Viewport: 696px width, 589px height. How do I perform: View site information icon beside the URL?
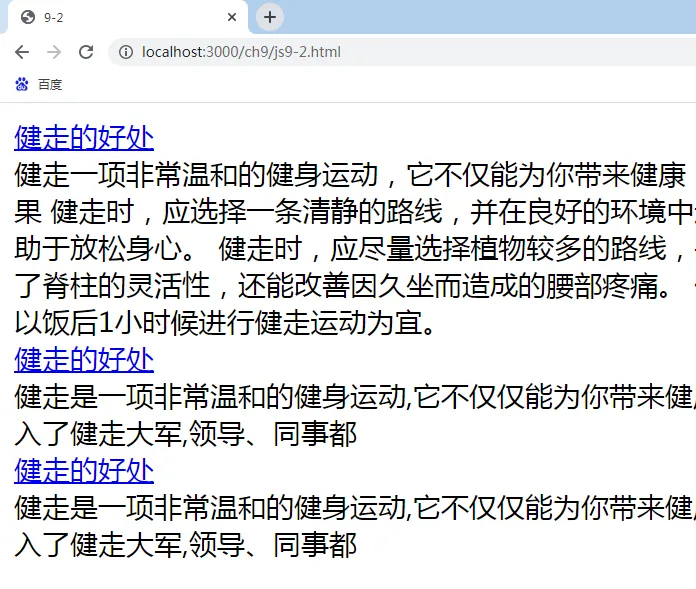click(x=125, y=51)
